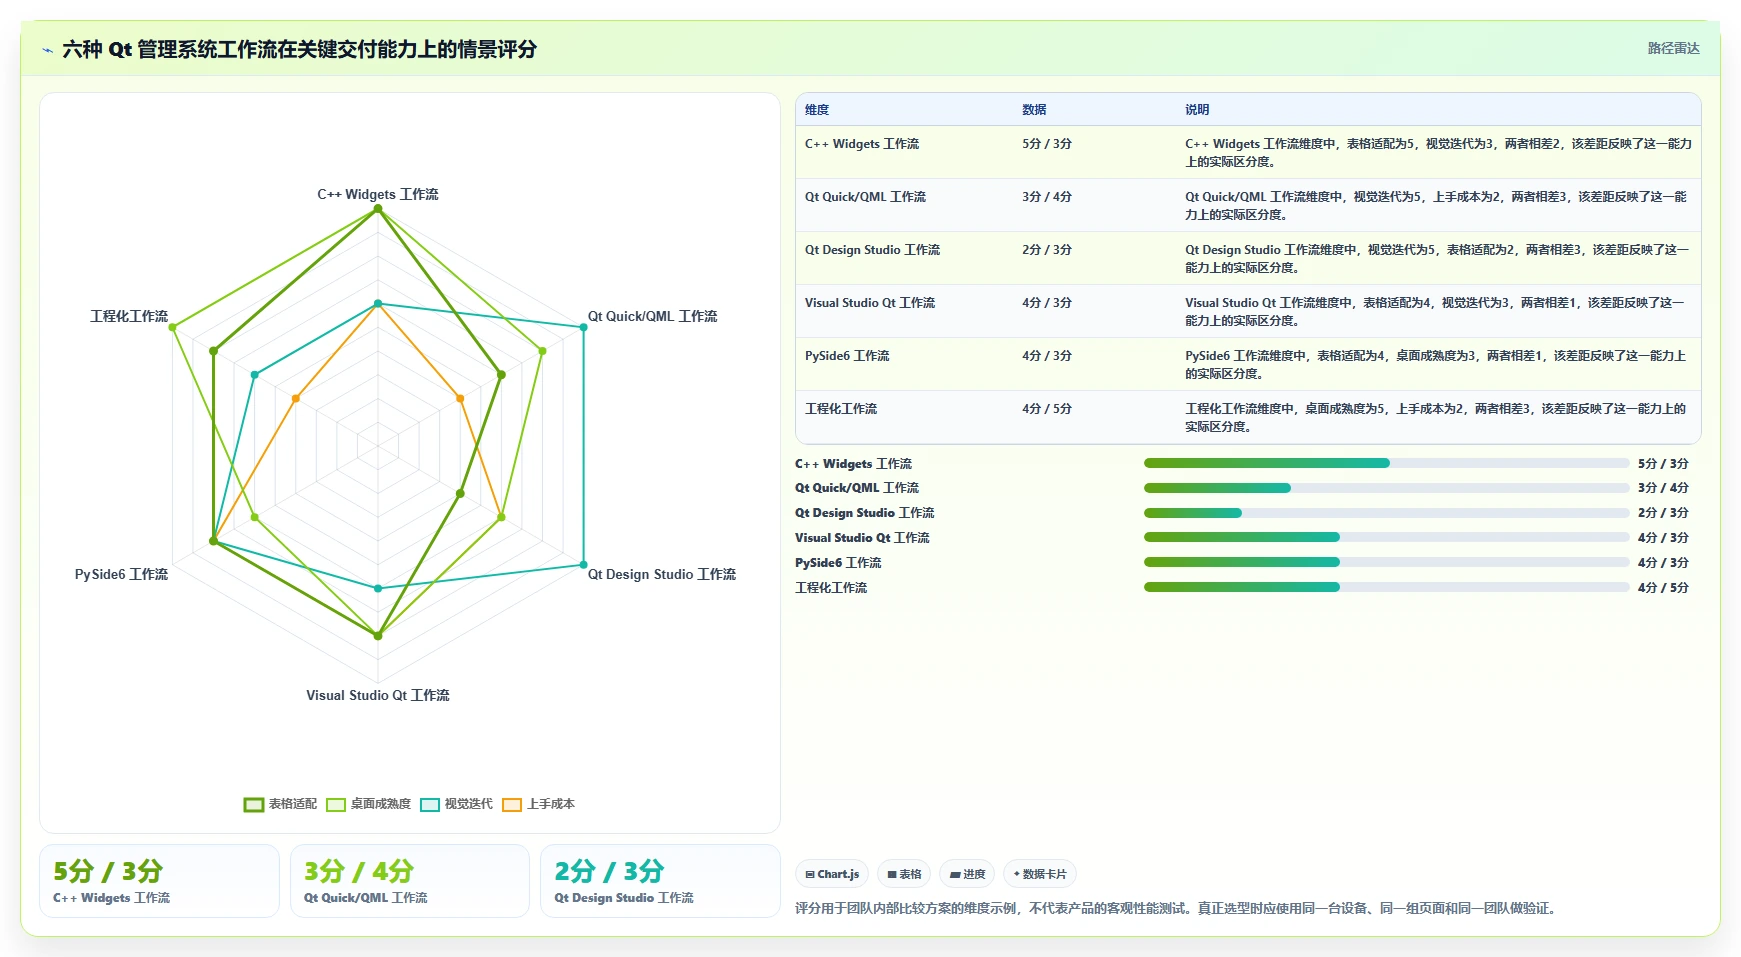Click the Qt Design Studio 工作流 radar axis label
Screen dimensions: 1741x957
coord(661,574)
